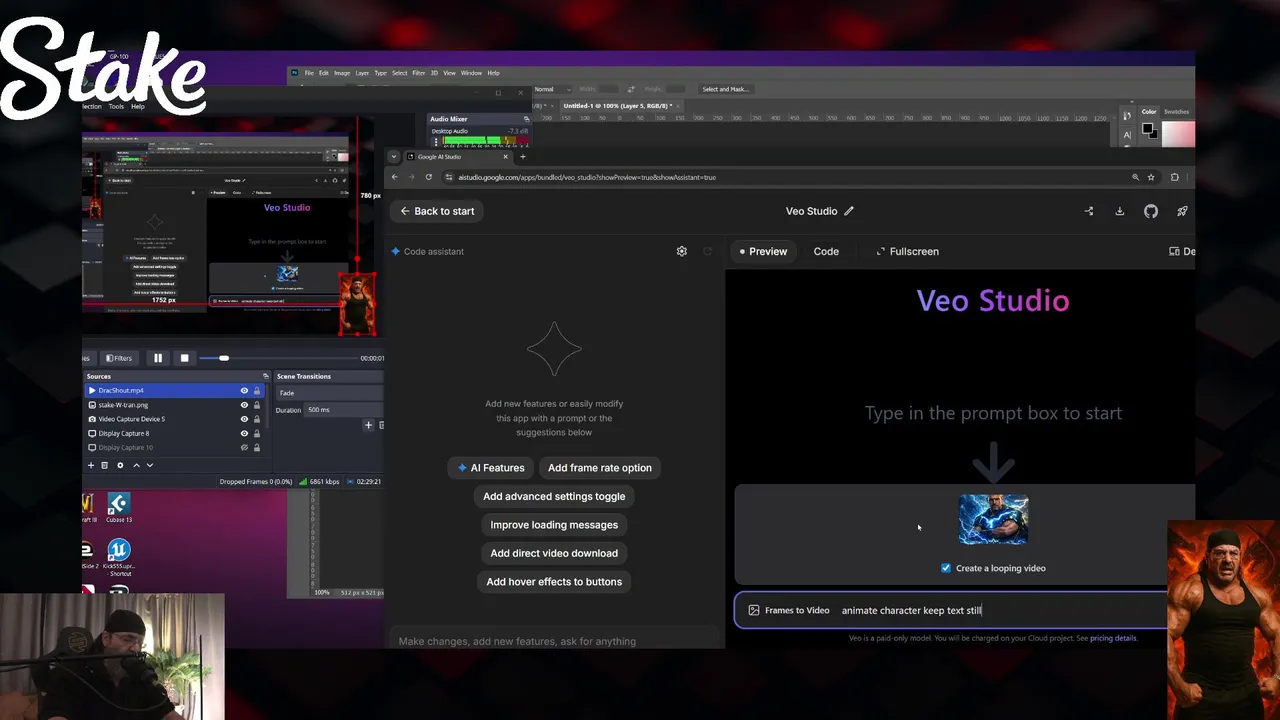Click Add advanced settings toggle suggestion
Image resolution: width=1280 pixels, height=720 pixels.
pyautogui.click(x=554, y=496)
